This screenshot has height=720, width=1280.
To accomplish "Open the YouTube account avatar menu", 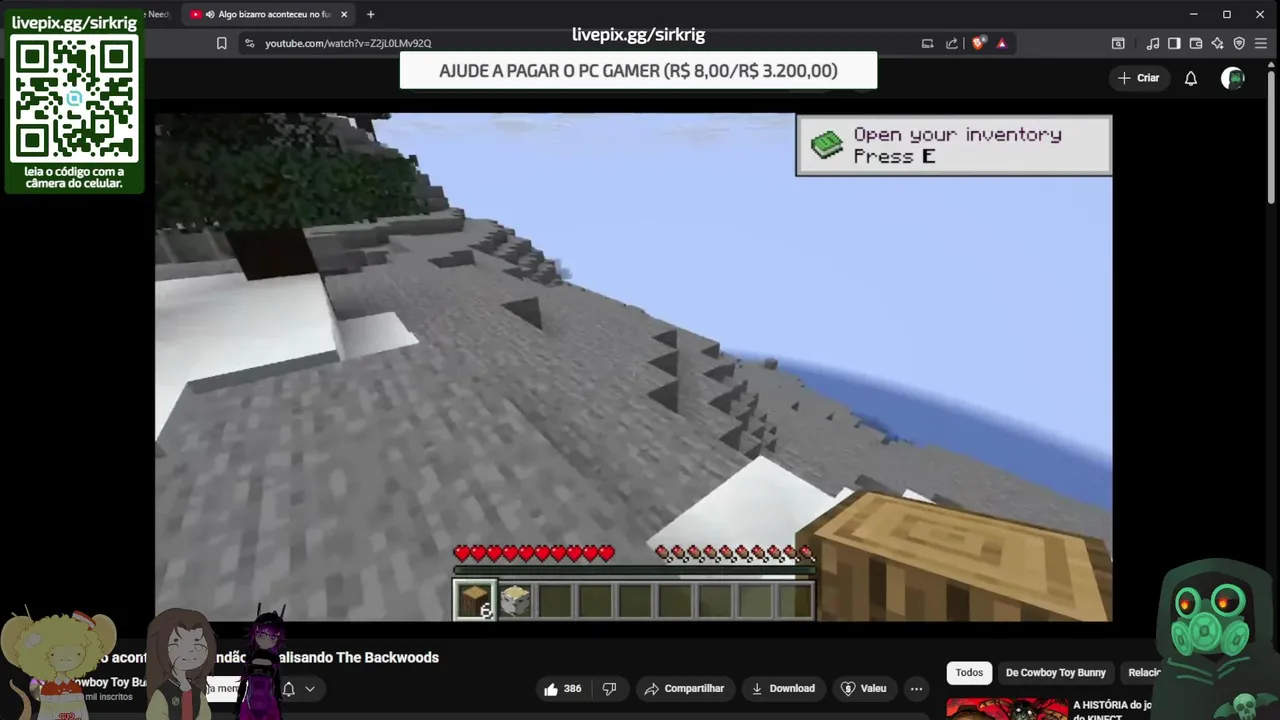I will (1233, 78).
